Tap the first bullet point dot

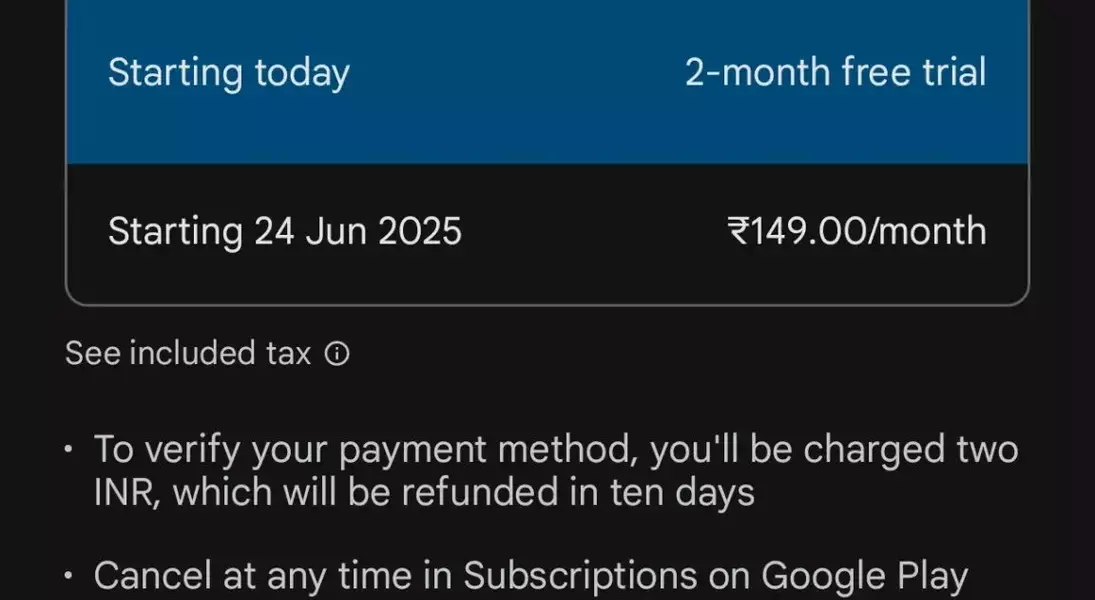pyautogui.click(x=68, y=449)
